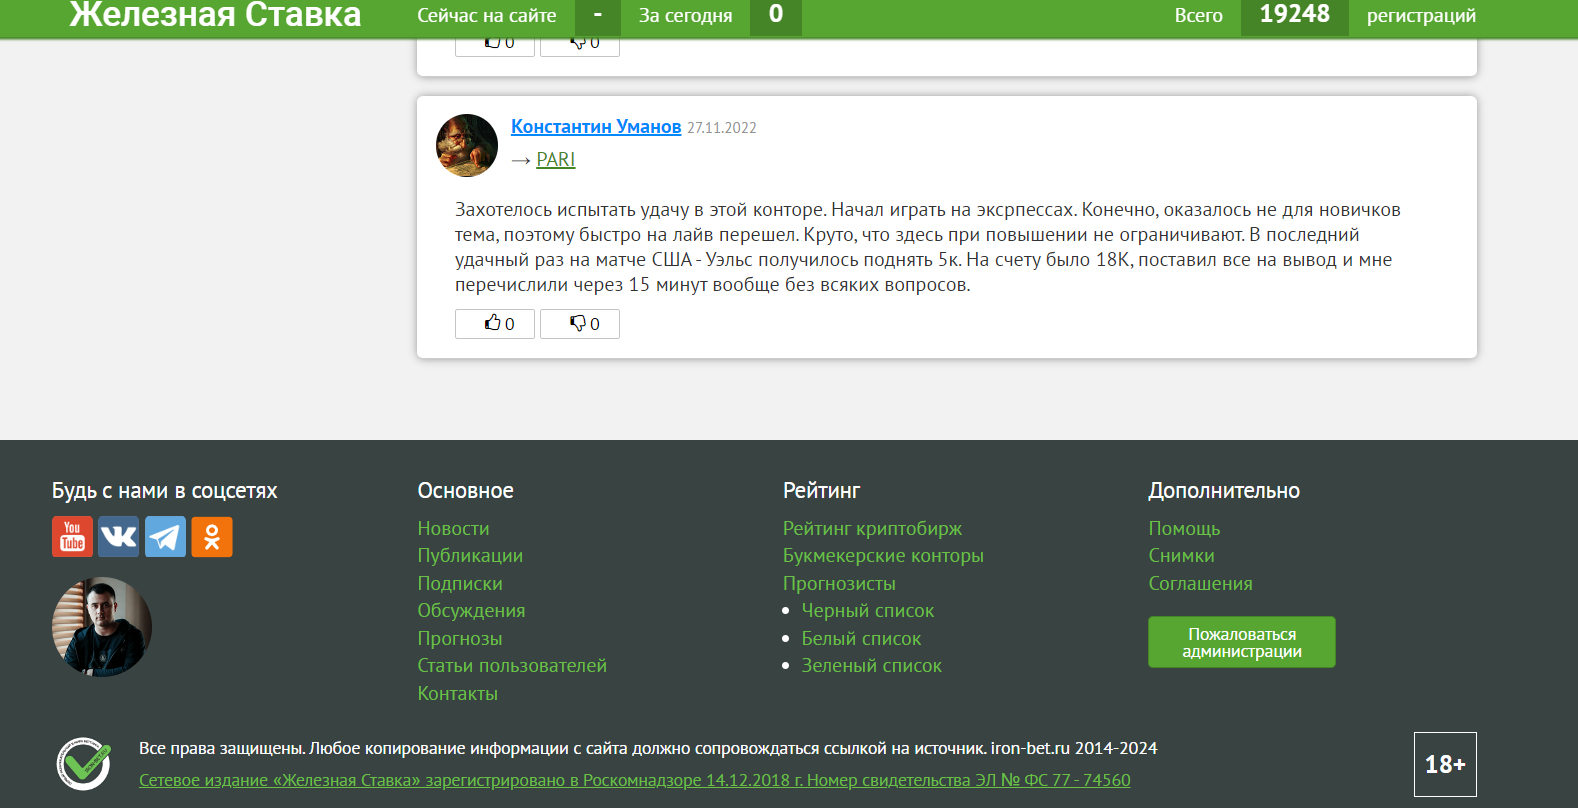Click the 18+ age restriction badge
Viewport: 1578px width, 808px height.
point(1445,765)
